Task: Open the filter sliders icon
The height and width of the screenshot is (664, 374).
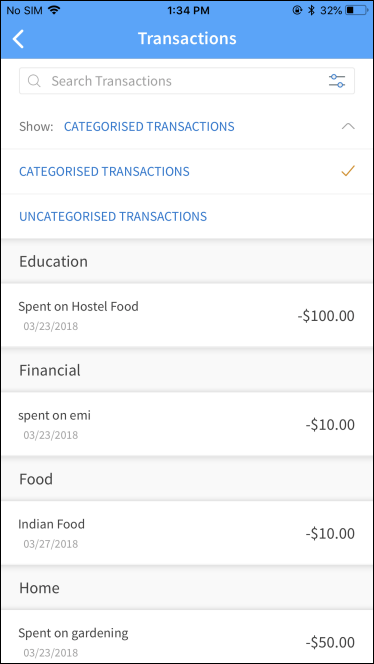Action: (x=337, y=80)
